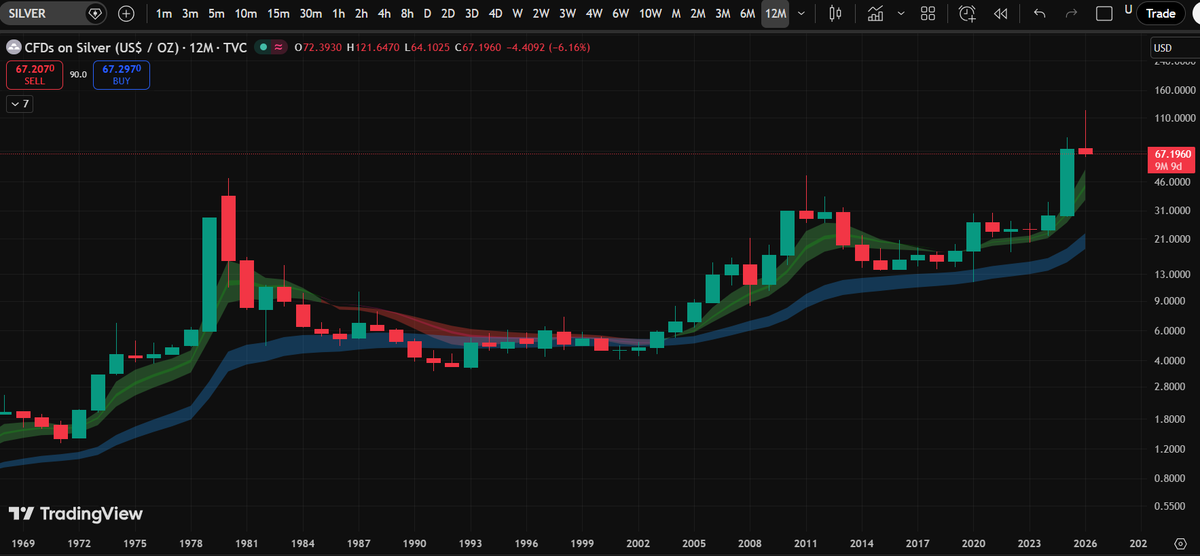This screenshot has height=556, width=1200.
Task: Open the CFDs on Silver legend title
Action: pos(137,46)
